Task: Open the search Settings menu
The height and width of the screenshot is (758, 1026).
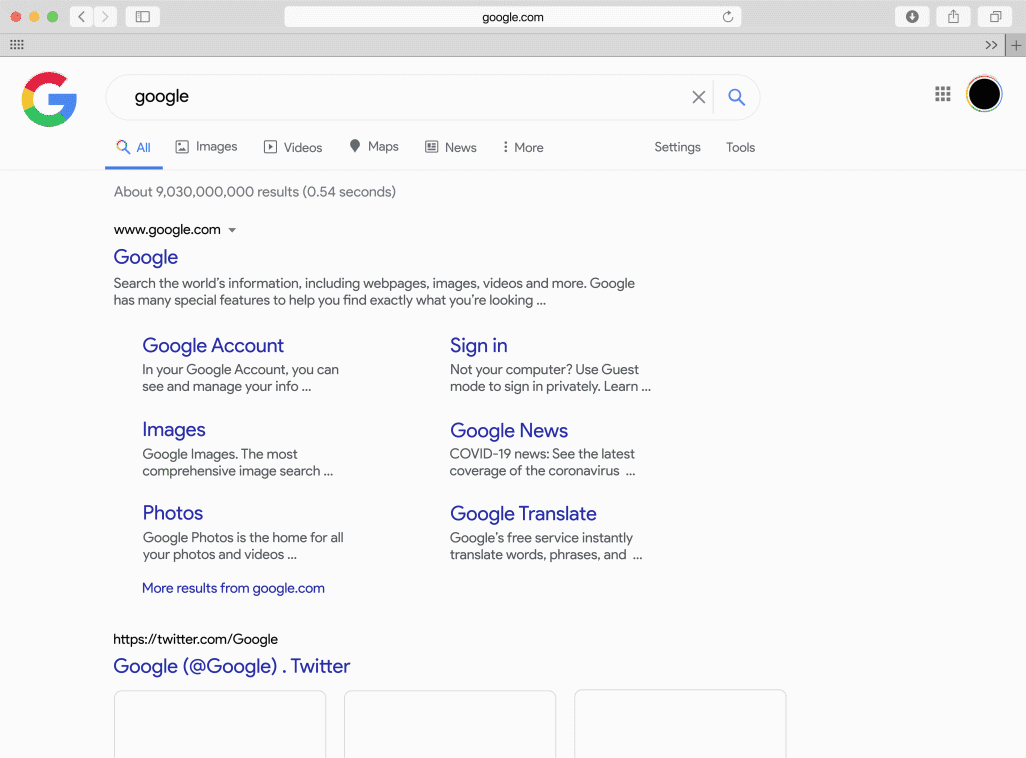Action: point(677,147)
